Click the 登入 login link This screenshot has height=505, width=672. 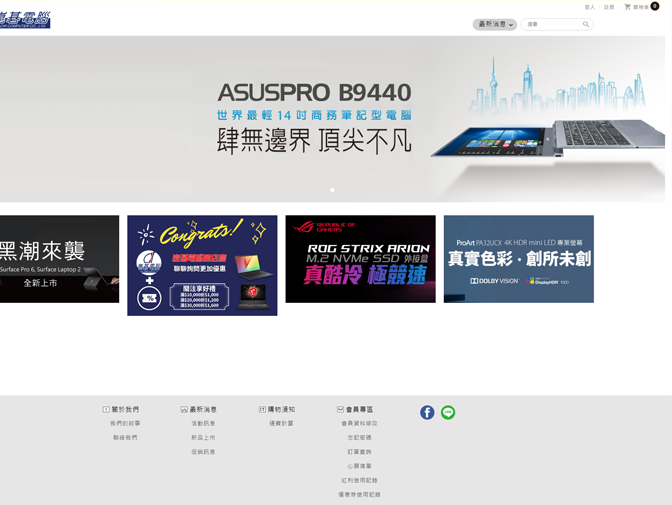pos(590,7)
